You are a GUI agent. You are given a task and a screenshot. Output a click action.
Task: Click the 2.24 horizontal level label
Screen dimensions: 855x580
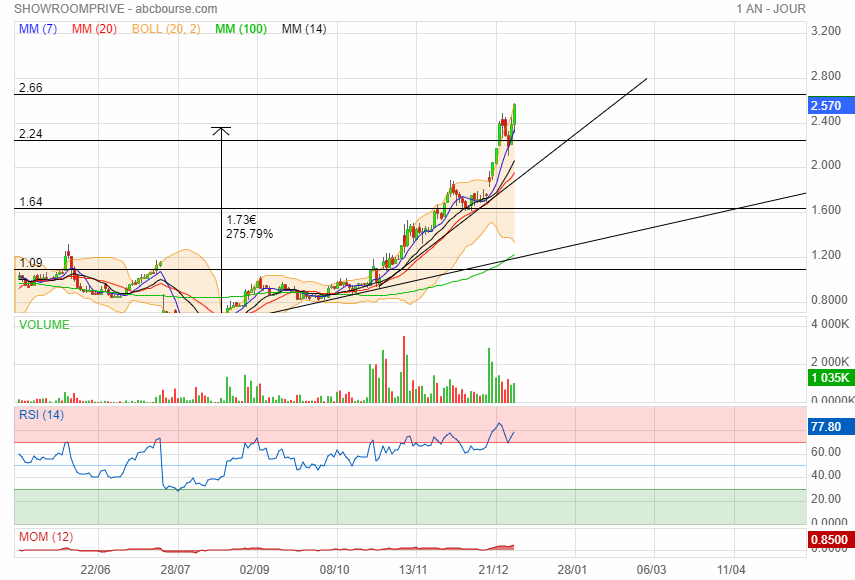coord(31,134)
